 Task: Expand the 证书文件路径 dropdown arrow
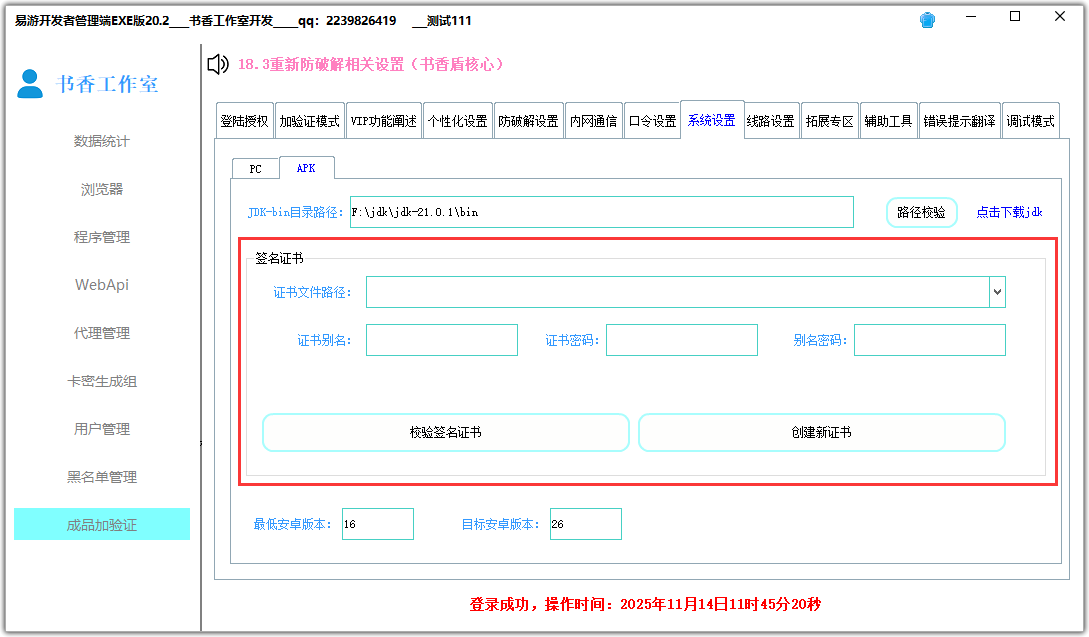pos(997,292)
